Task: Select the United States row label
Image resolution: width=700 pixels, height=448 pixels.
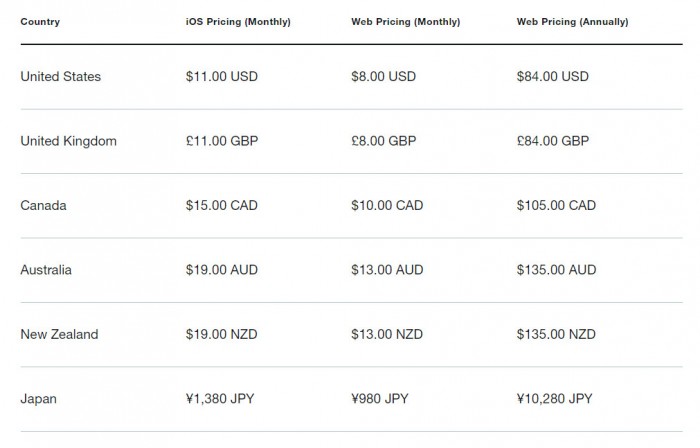Action: 61,77
